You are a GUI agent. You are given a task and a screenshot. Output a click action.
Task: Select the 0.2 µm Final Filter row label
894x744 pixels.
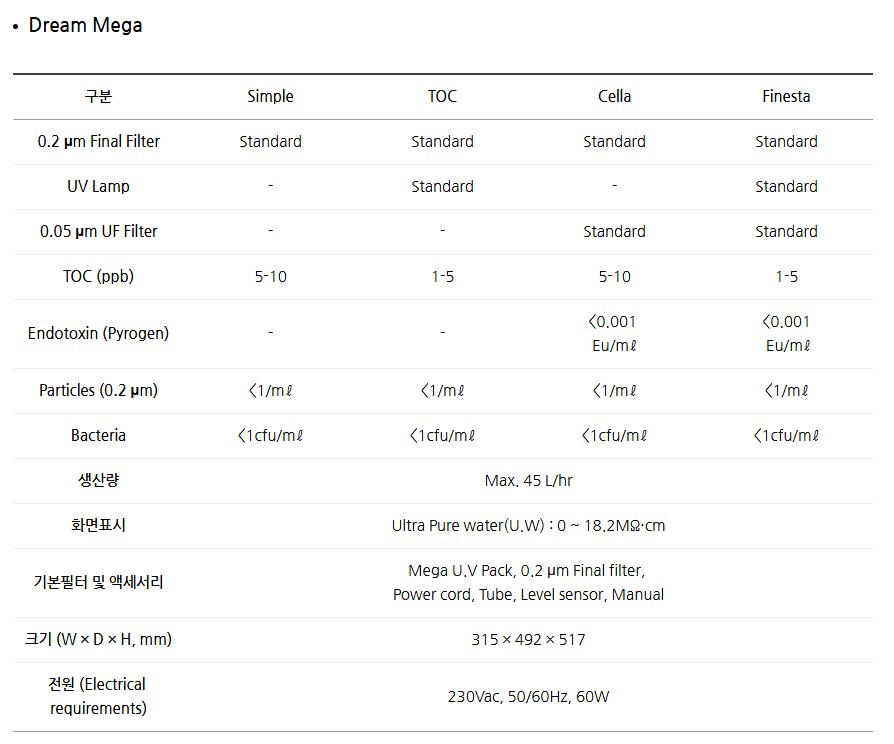[98, 142]
